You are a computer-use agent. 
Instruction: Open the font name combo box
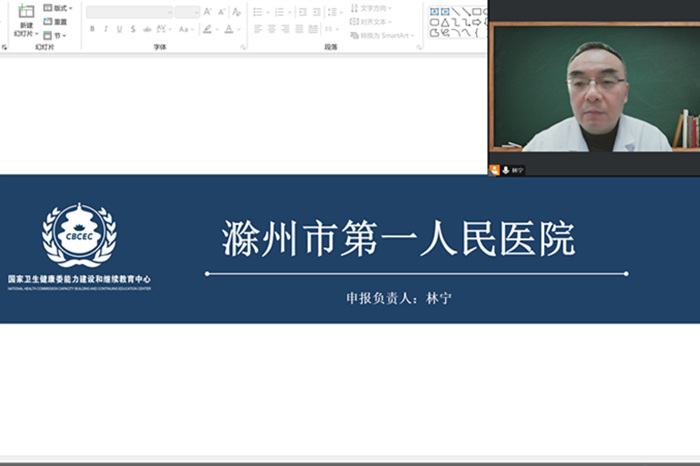tap(128, 12)
